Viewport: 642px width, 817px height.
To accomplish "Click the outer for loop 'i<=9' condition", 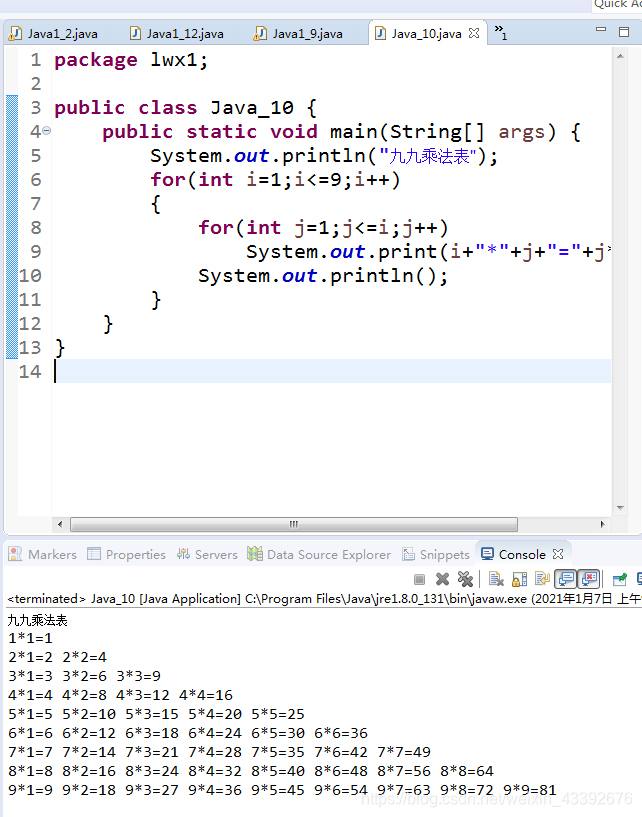I will (x=318, y=180).
